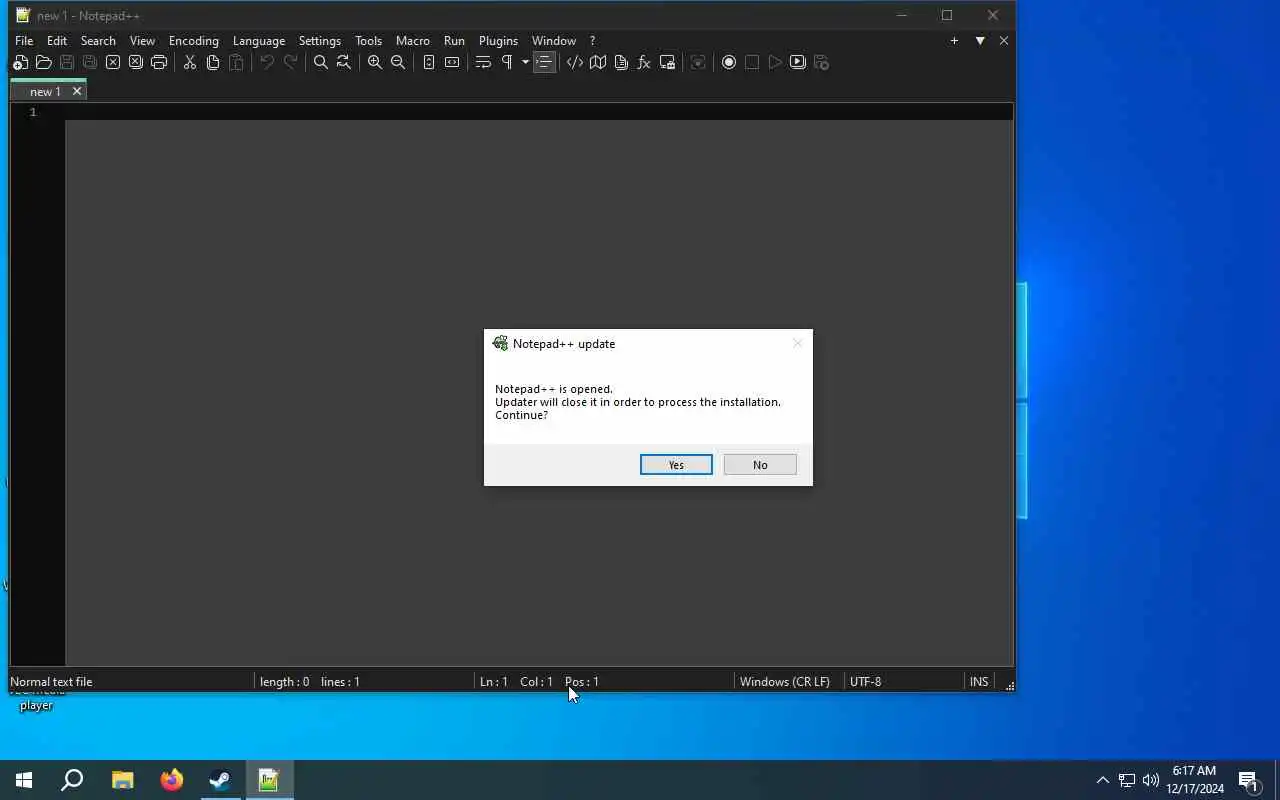Image resolution: width=1280 pixels, height=800 pixels.
Task: Click the Synchronize horizontal scrolling icon
Action: (x=451, y=62)
